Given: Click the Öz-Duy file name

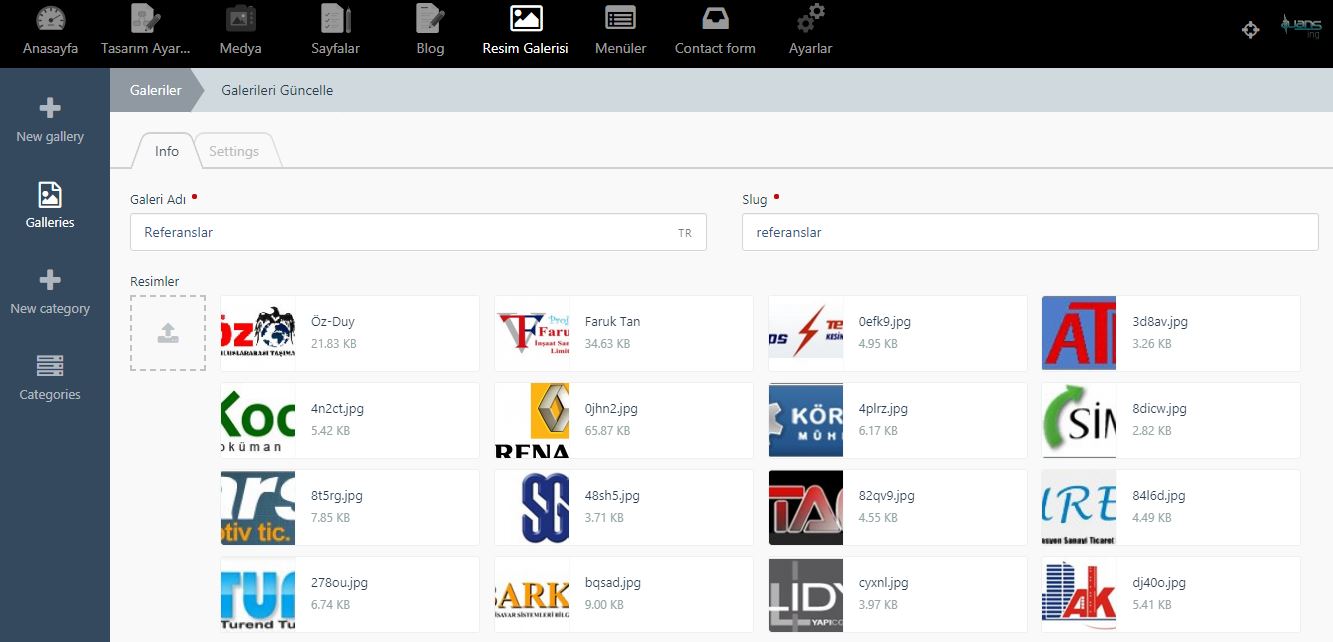Looking at the screenshot, I should [x=333, y=322].
